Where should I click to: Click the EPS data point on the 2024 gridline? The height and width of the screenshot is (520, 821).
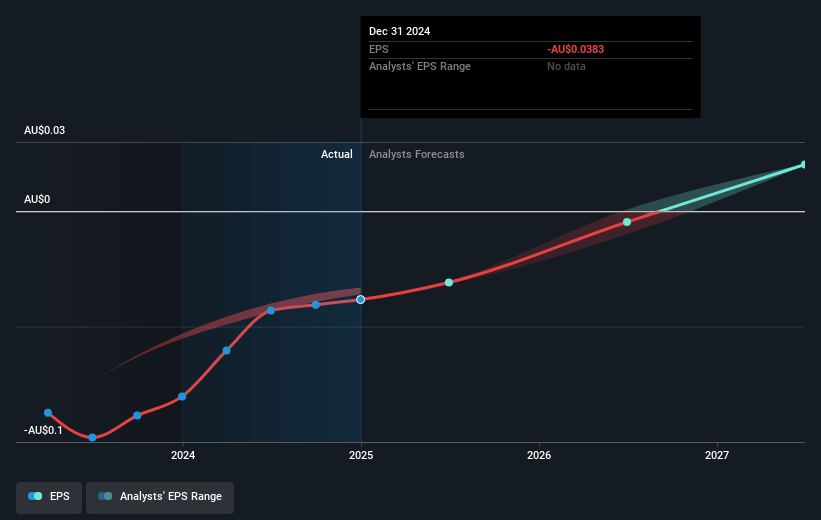182,396
